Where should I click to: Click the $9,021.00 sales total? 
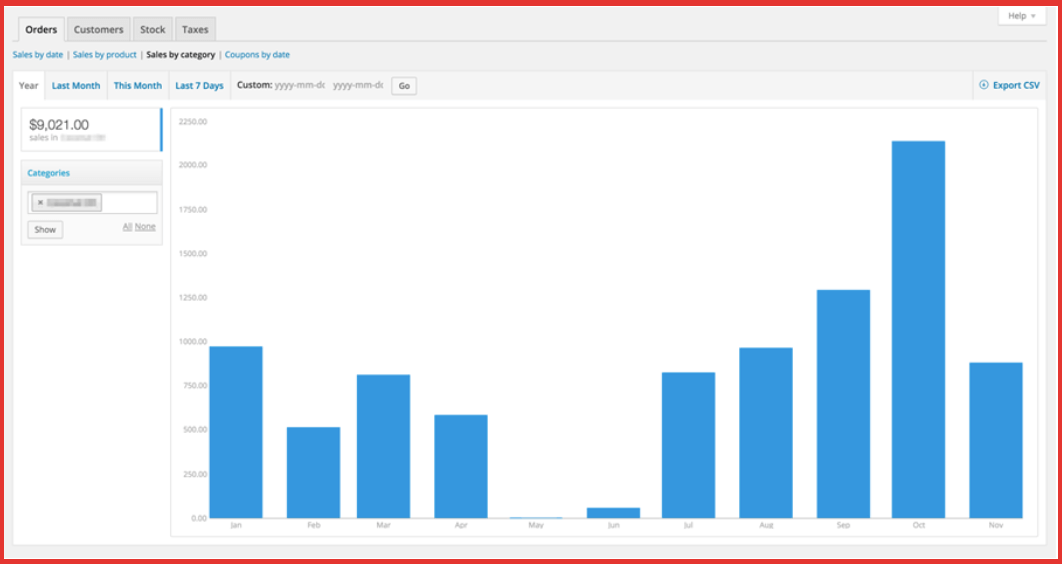pyautogui.click(x=59, y=125)
